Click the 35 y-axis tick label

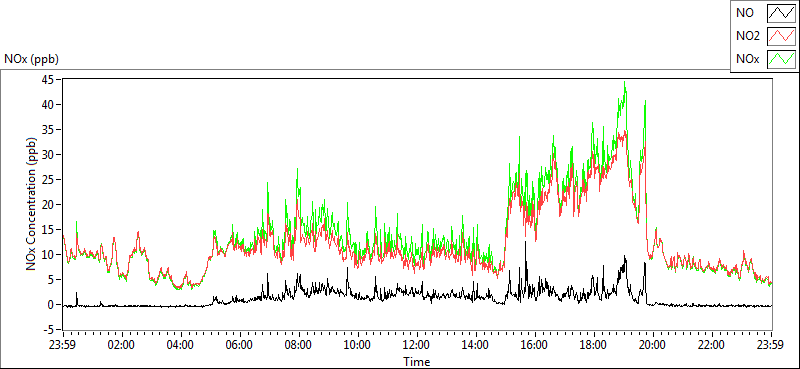click(47, 130)
